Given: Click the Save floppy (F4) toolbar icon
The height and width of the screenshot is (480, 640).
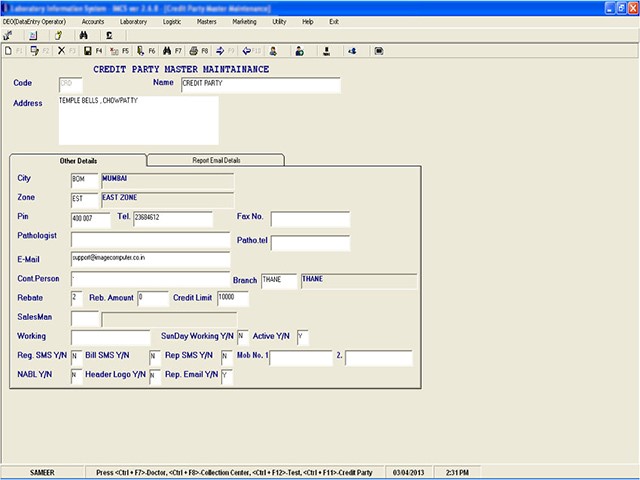Looking at the screenshot, I should pyautogui.click(x=87, y=51).
